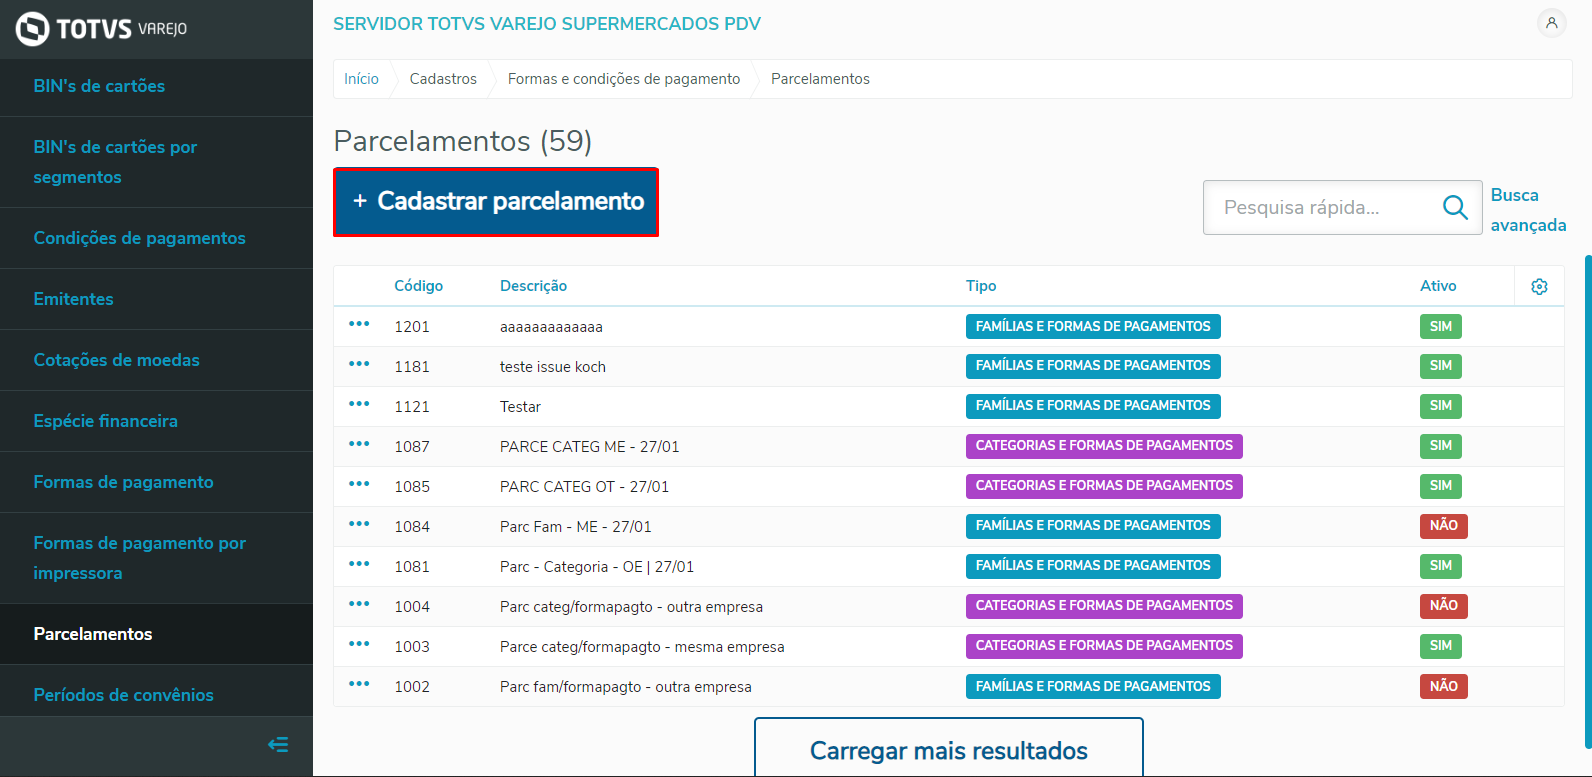
Task: Click code 1003 cell
Action: pos(412,647)
